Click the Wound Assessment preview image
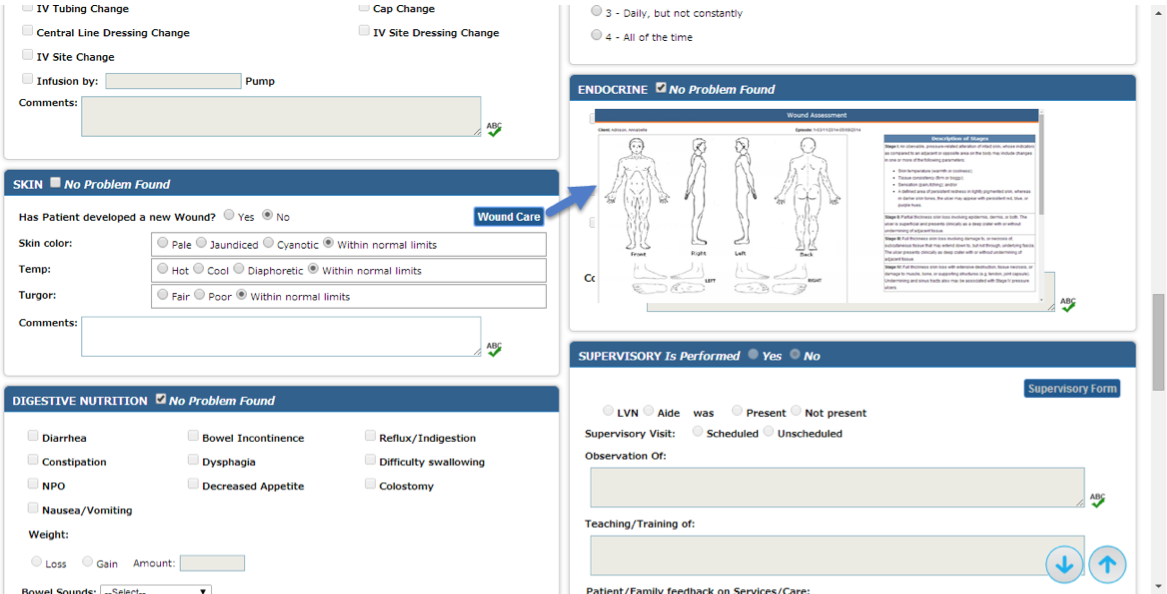The width and height of the screenshot is (1167, 594). tap(820, 206)
